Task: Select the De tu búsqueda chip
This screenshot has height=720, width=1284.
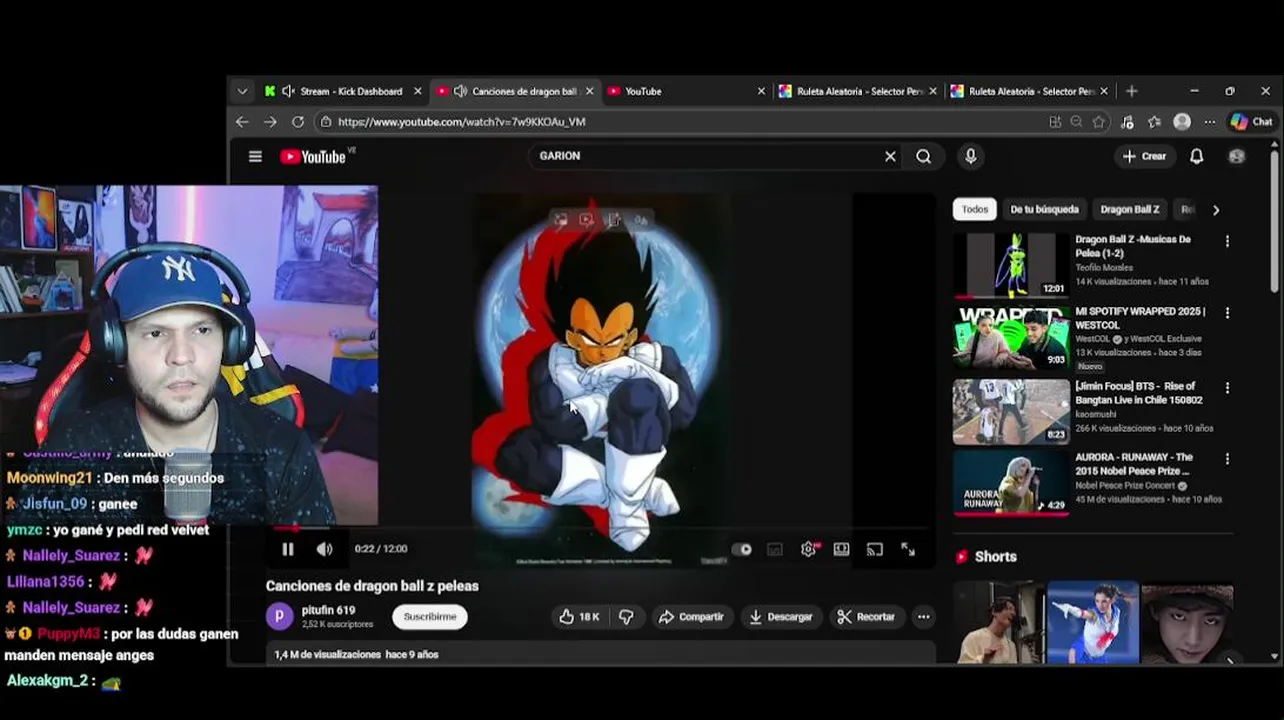Action: (x=1044, y=210)
